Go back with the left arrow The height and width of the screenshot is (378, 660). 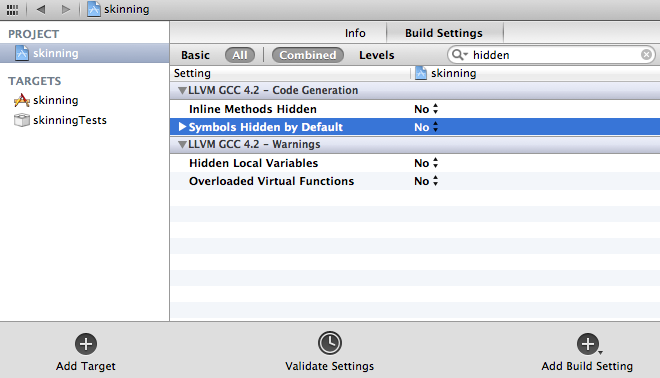tap(41, 9)
